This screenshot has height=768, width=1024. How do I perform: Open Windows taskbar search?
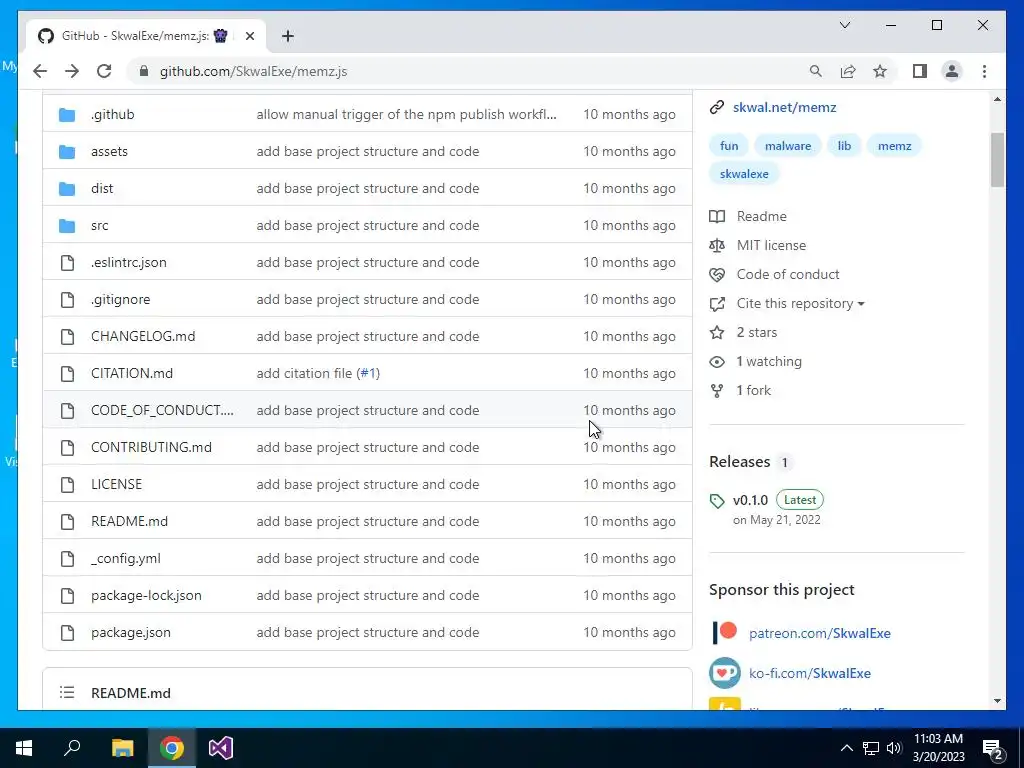[72, 748]
